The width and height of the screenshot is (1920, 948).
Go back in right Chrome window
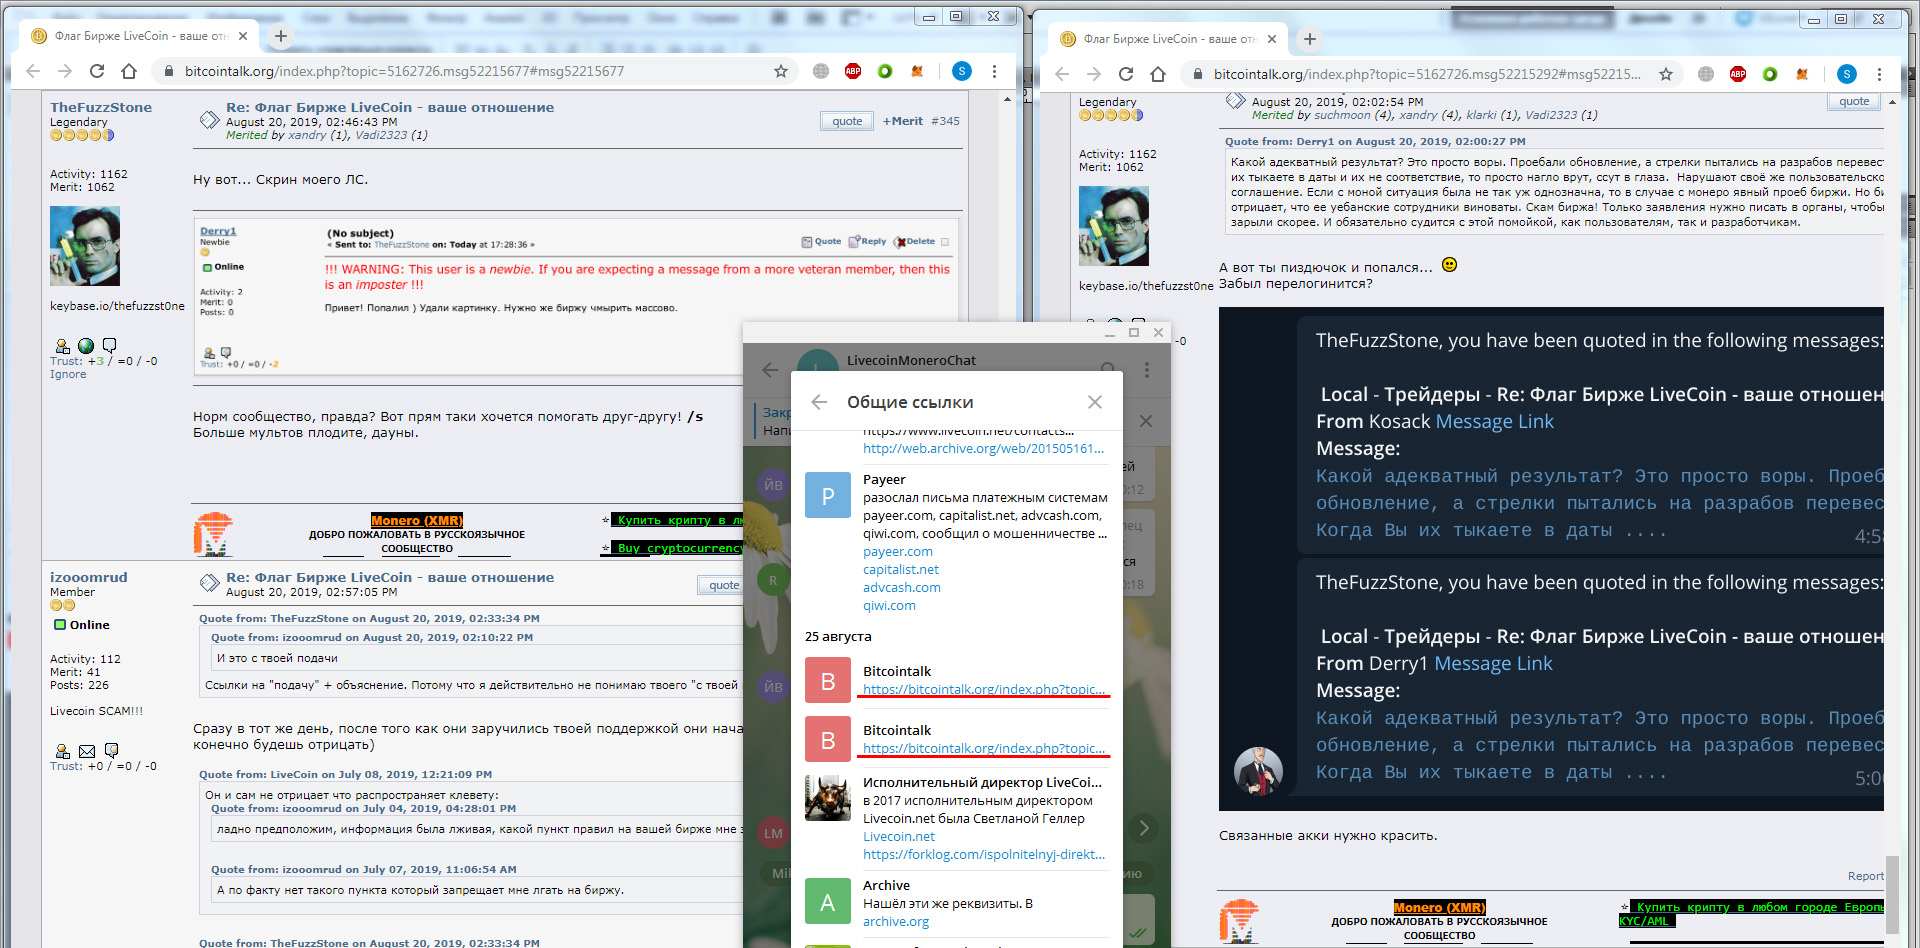[1062, 74]
